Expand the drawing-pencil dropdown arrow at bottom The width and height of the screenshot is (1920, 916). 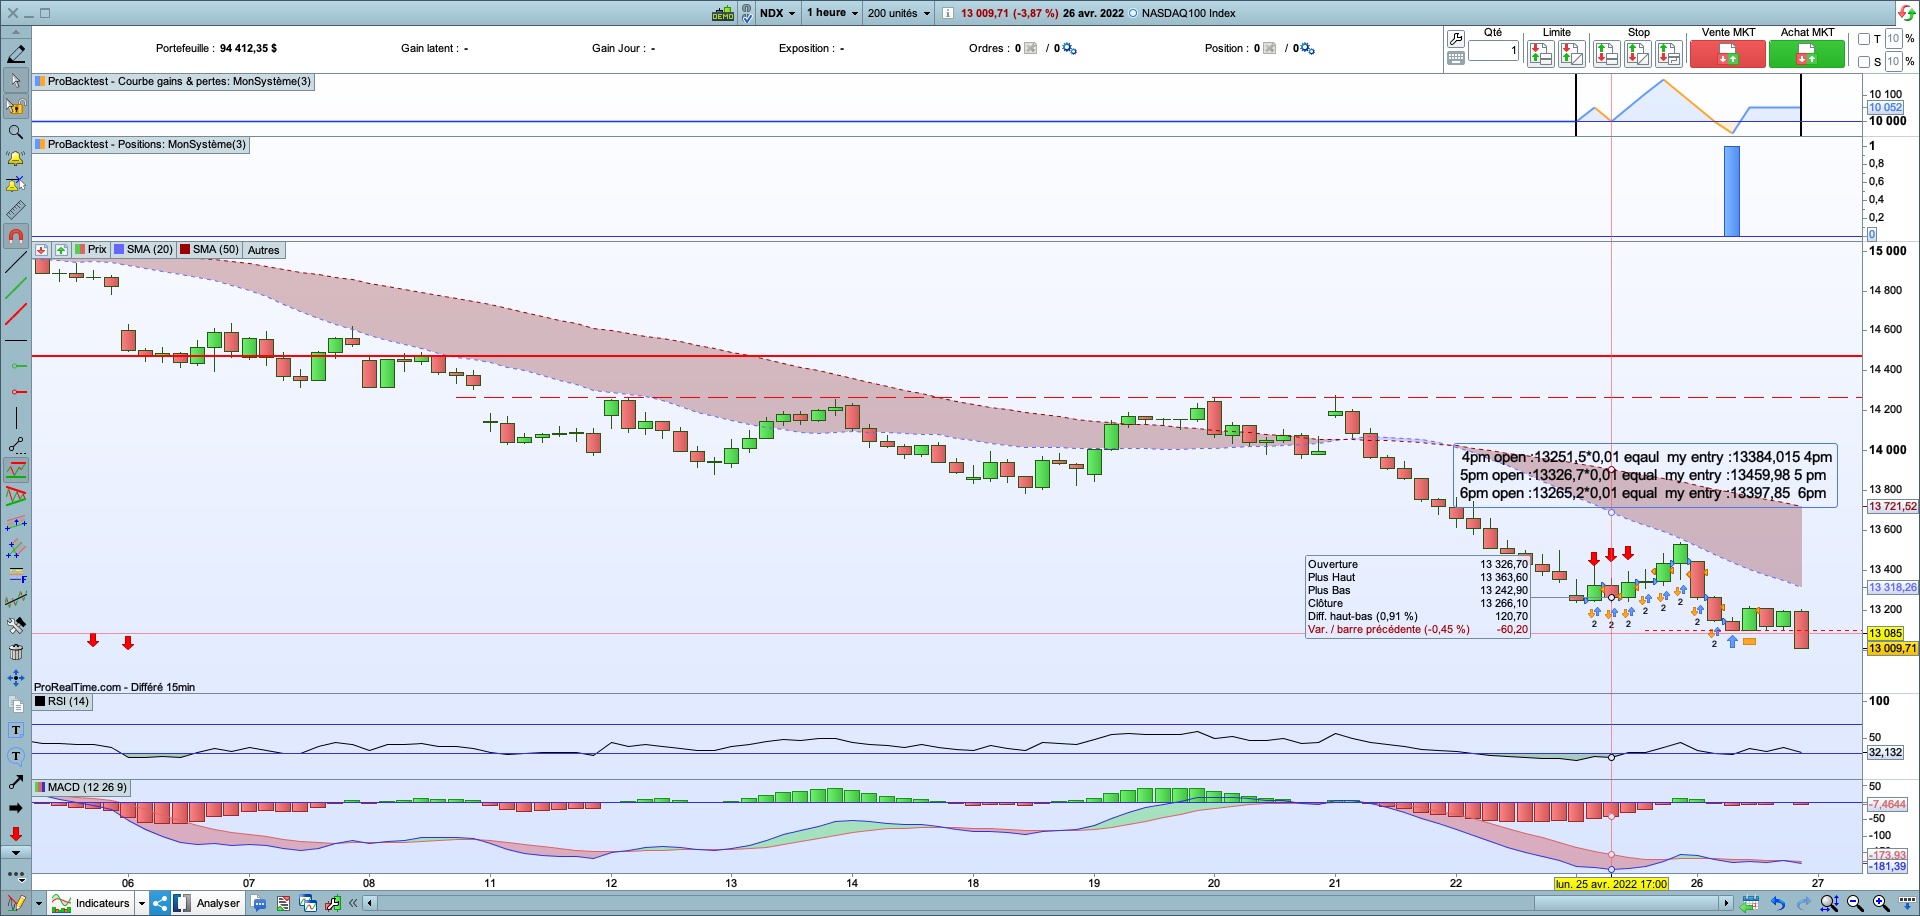[x=39, y=903]
